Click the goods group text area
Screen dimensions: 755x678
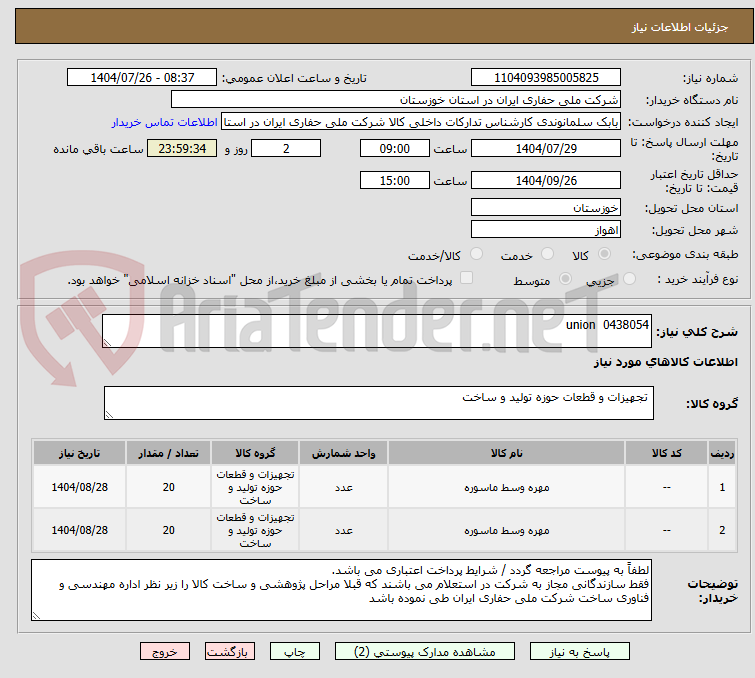click(378, 403)
